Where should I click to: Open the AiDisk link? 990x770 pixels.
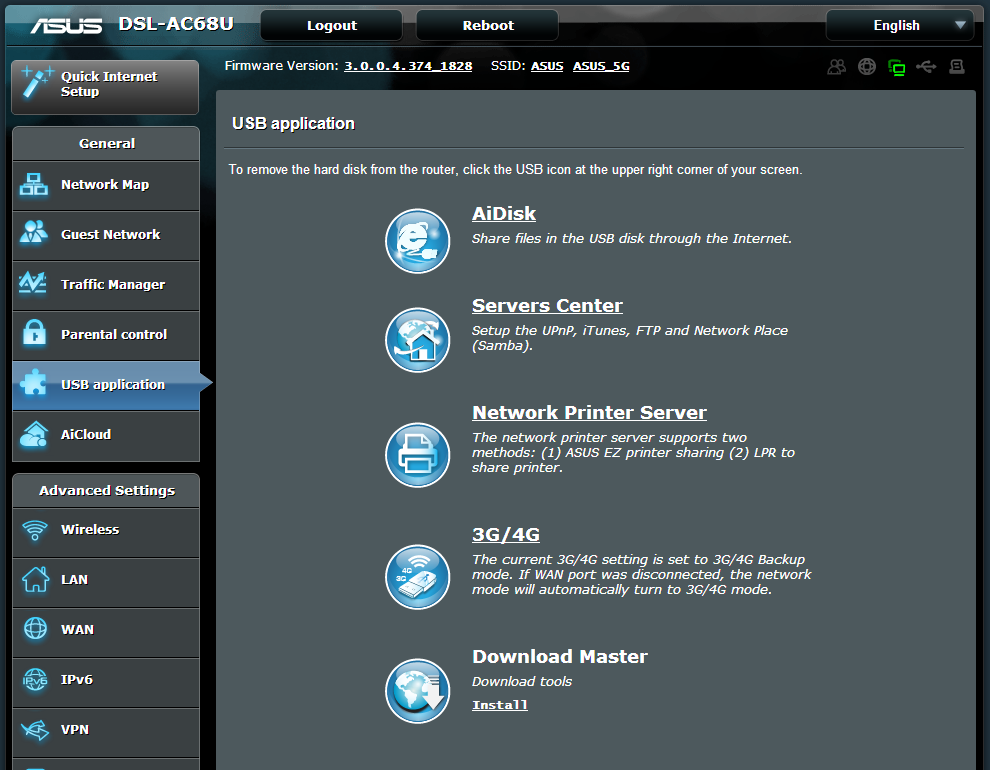pyautogui.click(x=504, y=214)
